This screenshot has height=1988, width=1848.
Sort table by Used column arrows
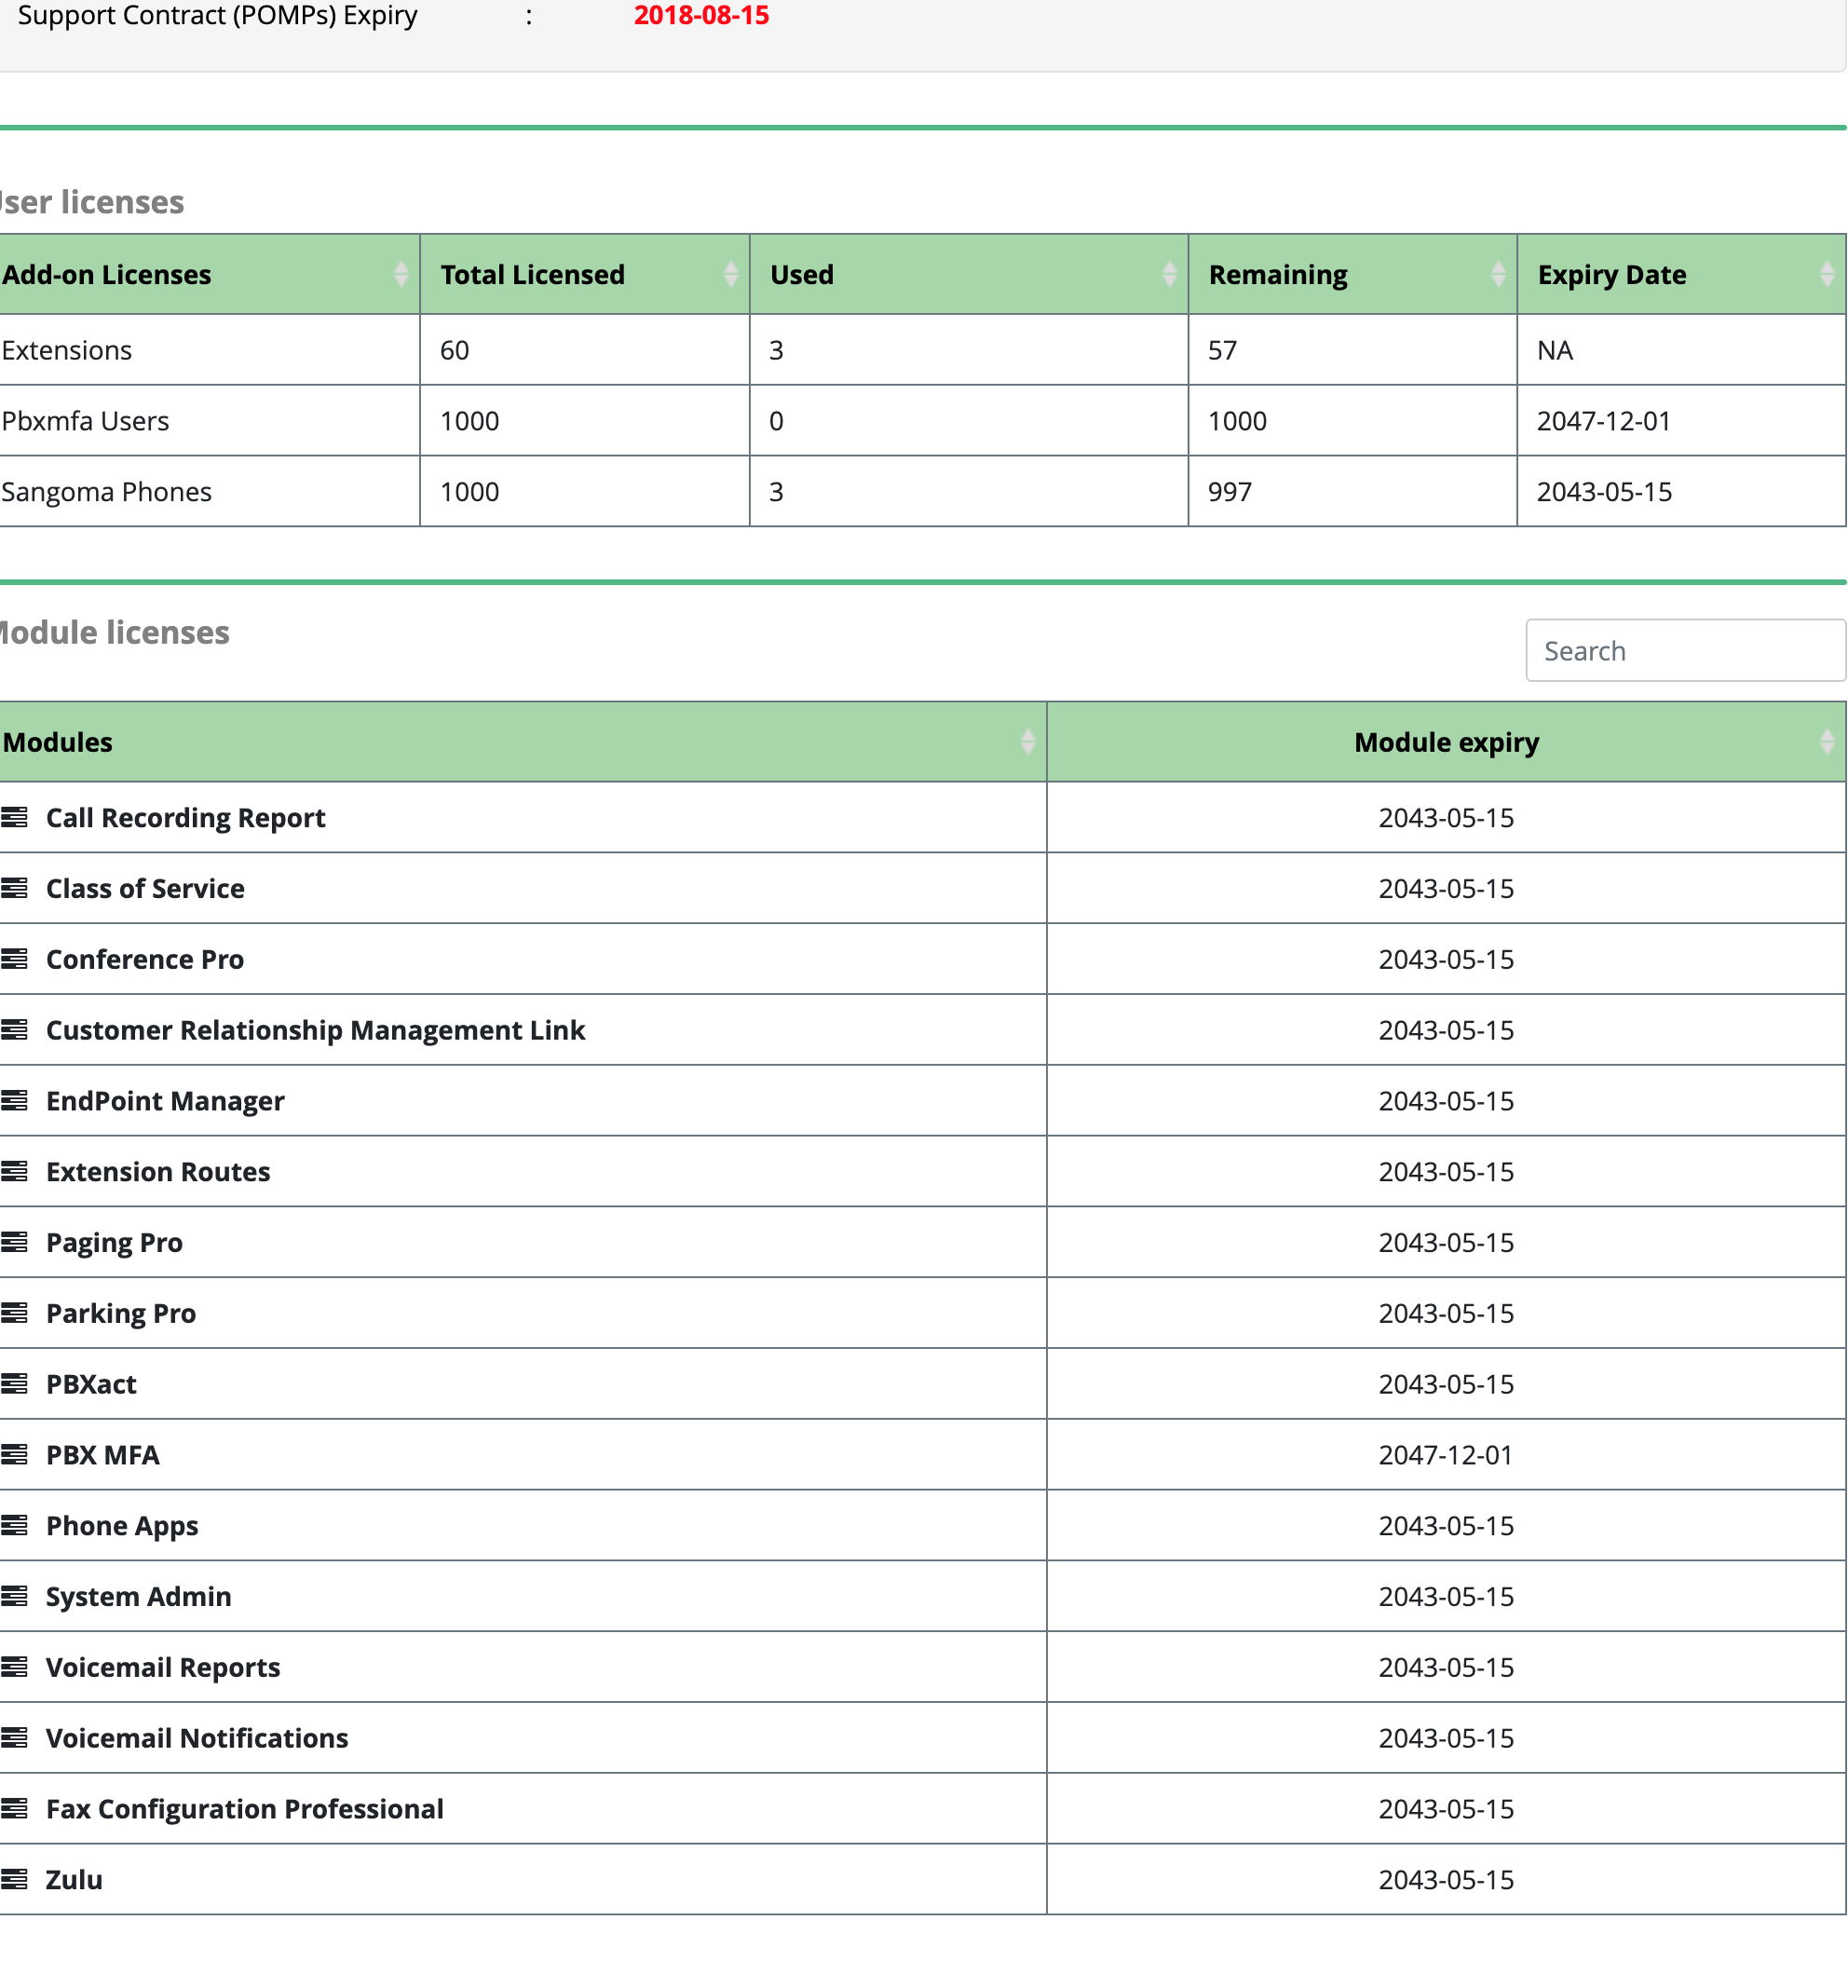(x=1170, y=274)
